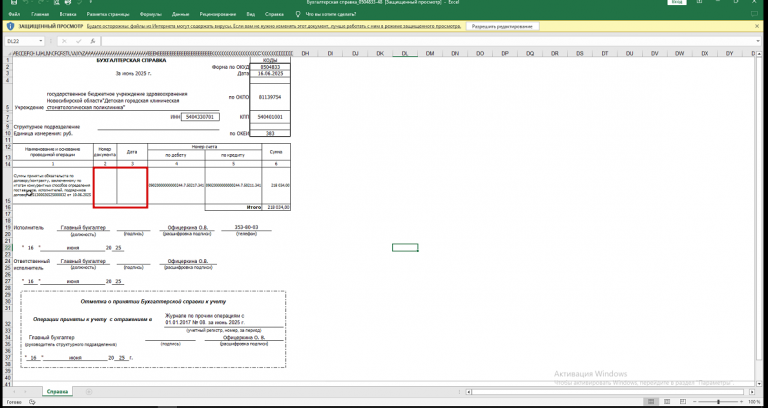Image resolution: width=768 pixels, height=408 pixels.
Task: Click the Справка sheet tab
Action: 57,392
